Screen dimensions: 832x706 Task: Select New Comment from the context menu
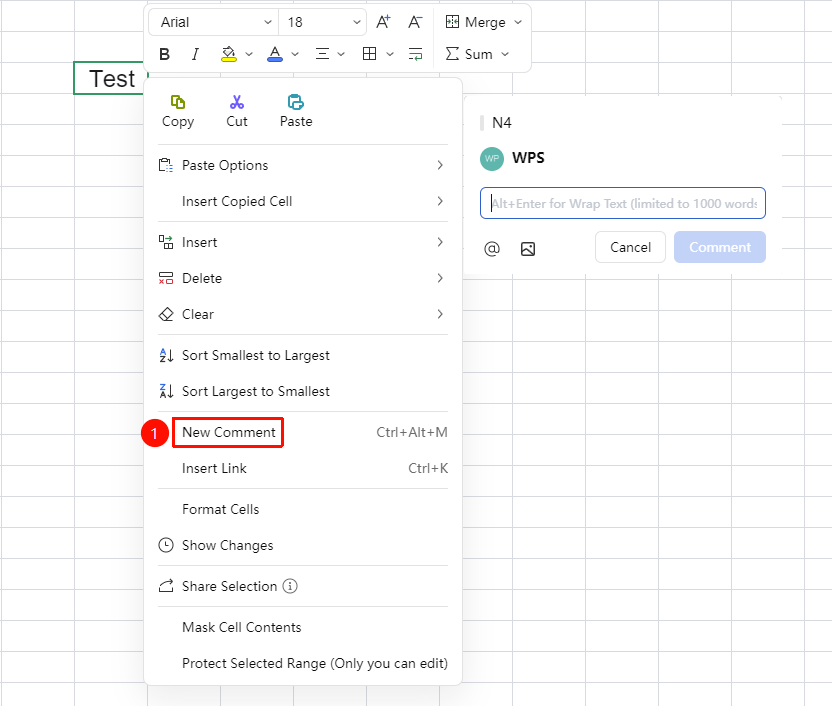[x=303, y=432]
